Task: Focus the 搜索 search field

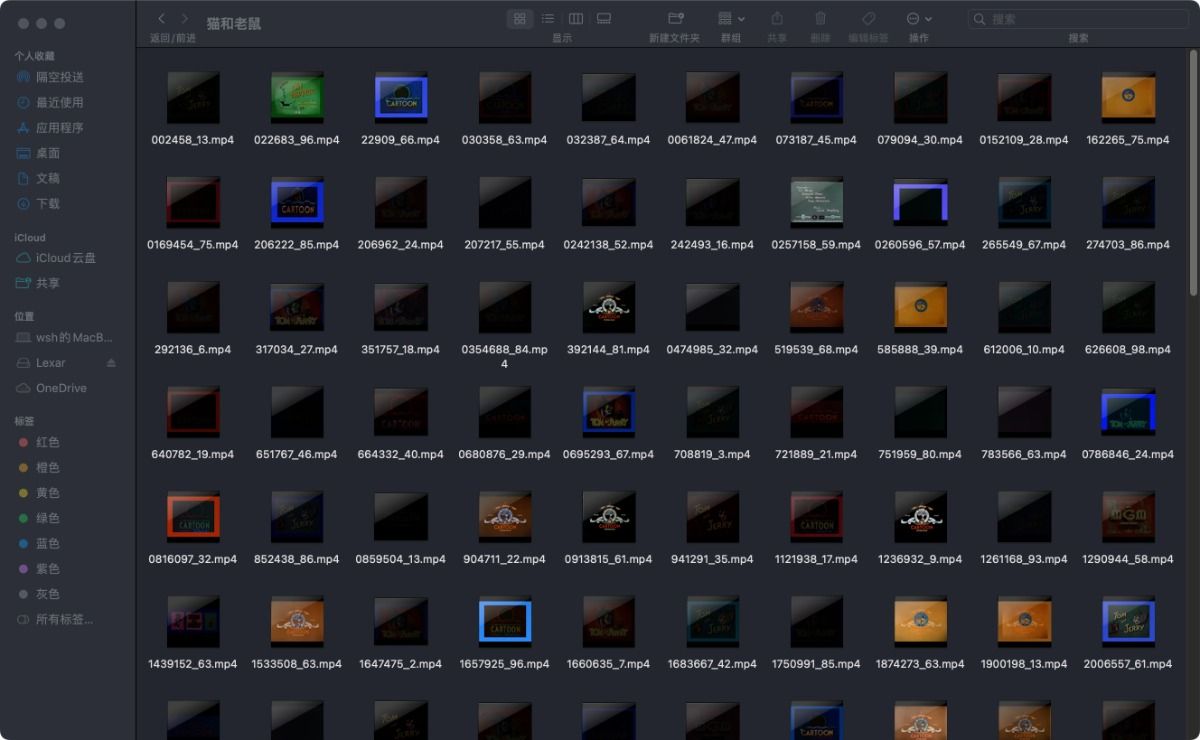Action: pos(1078,19)
